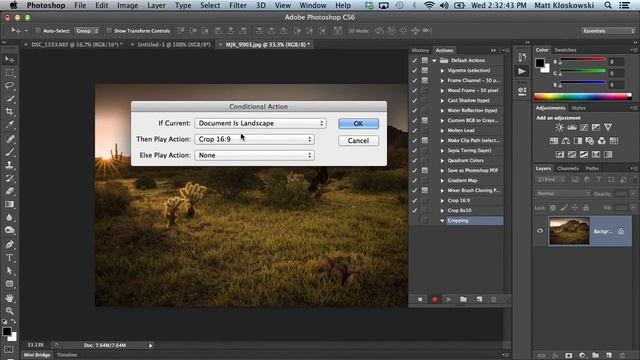Image resolution: width=640 pixels, height=360 pixels.
Task: Select the Brush tool
Action: [9, 152]
